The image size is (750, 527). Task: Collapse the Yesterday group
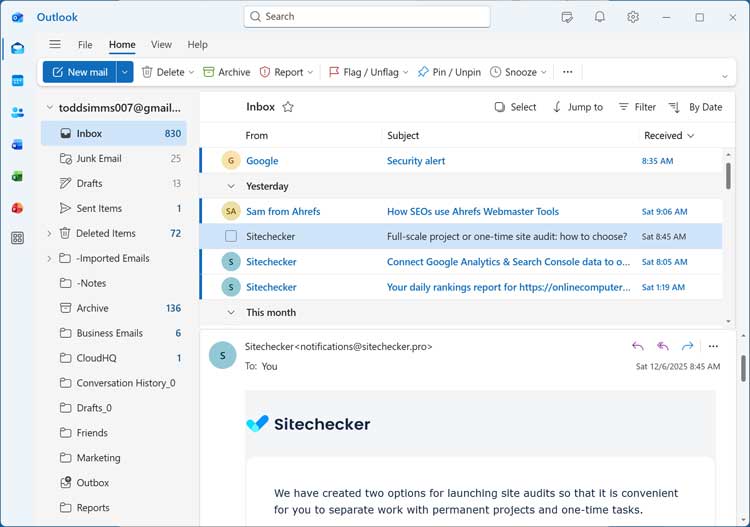[231, 186]
